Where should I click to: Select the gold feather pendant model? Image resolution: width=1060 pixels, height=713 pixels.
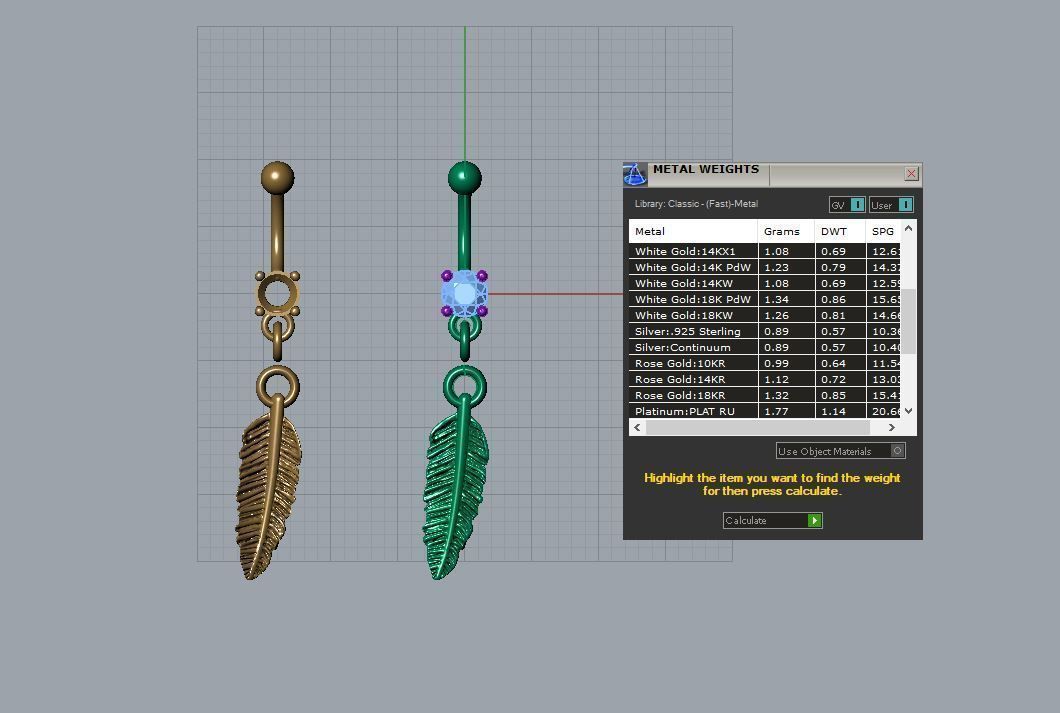268,487
